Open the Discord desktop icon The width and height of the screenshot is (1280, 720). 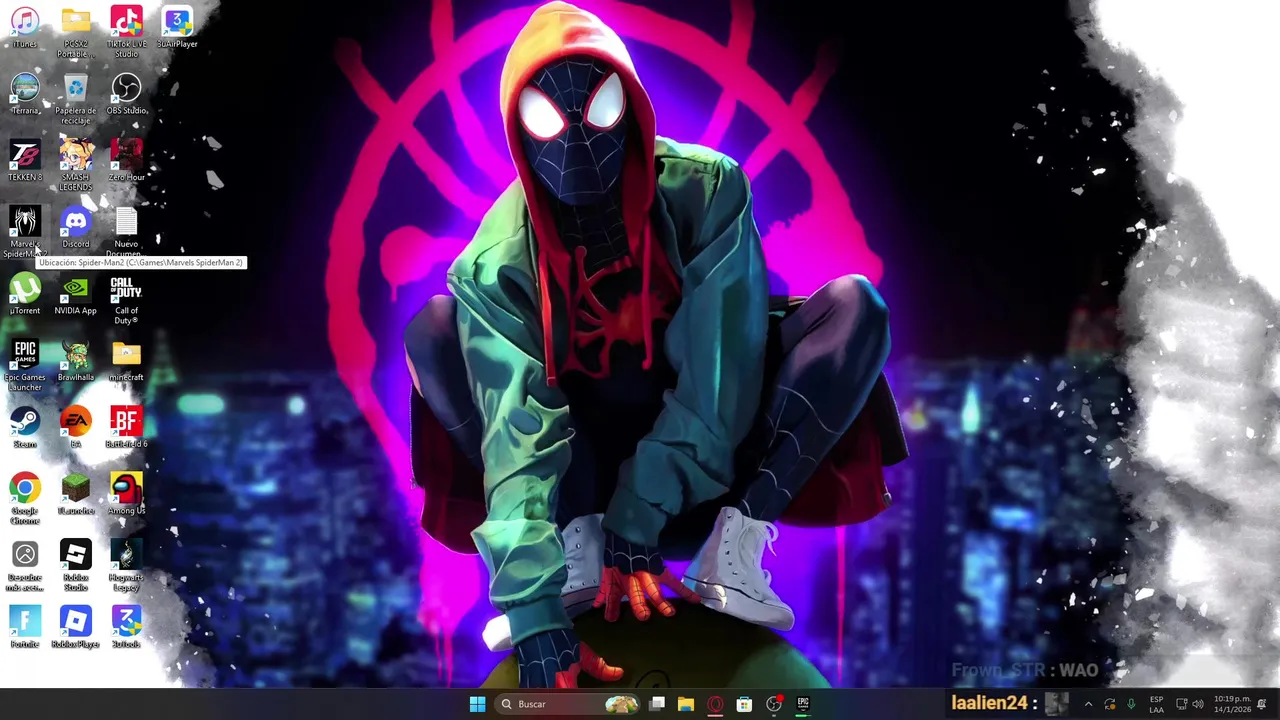coord(75,228)
